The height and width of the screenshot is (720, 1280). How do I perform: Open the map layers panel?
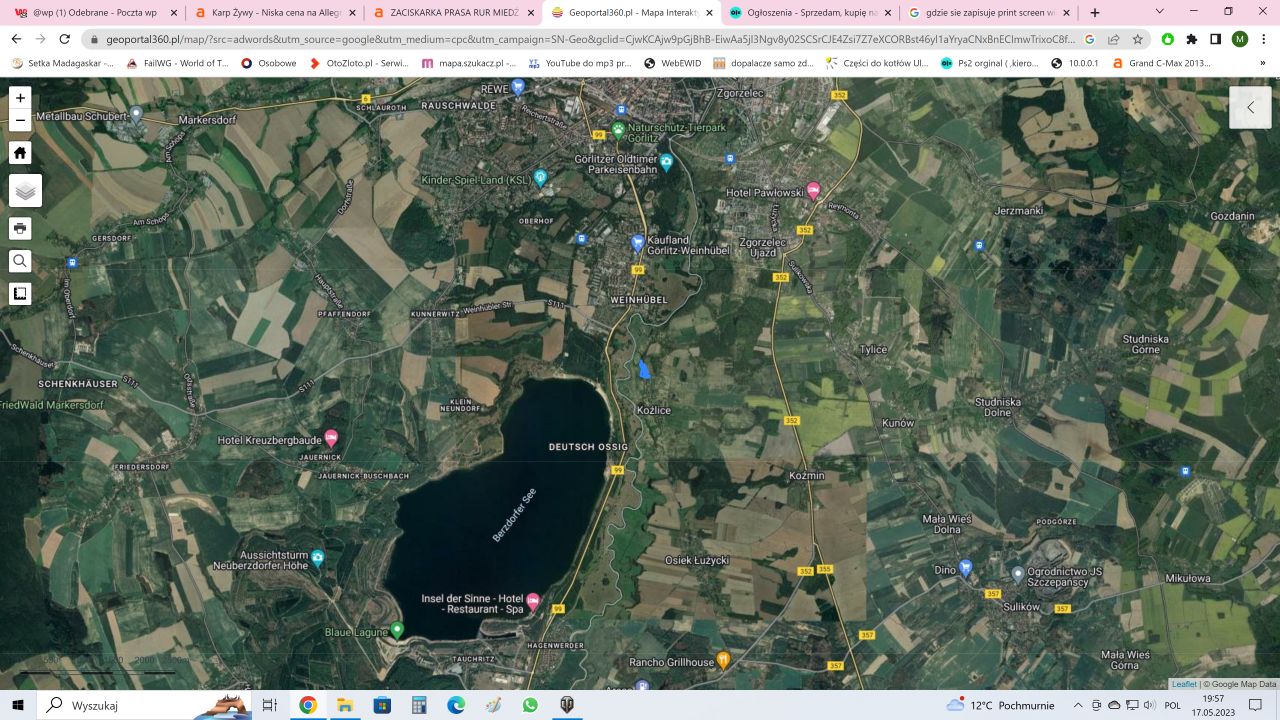[x=25, y=190]
